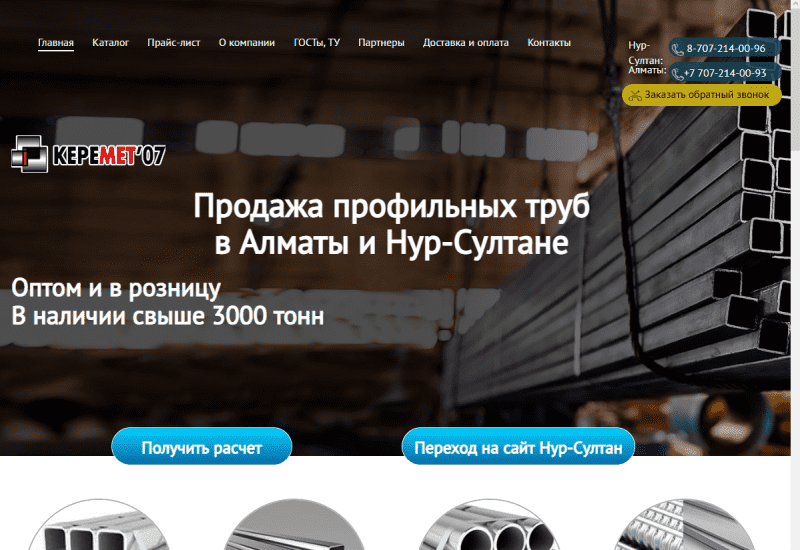800x550 pixels.
Task: Click the Керемет'07 logo
Action: (88, 154)
